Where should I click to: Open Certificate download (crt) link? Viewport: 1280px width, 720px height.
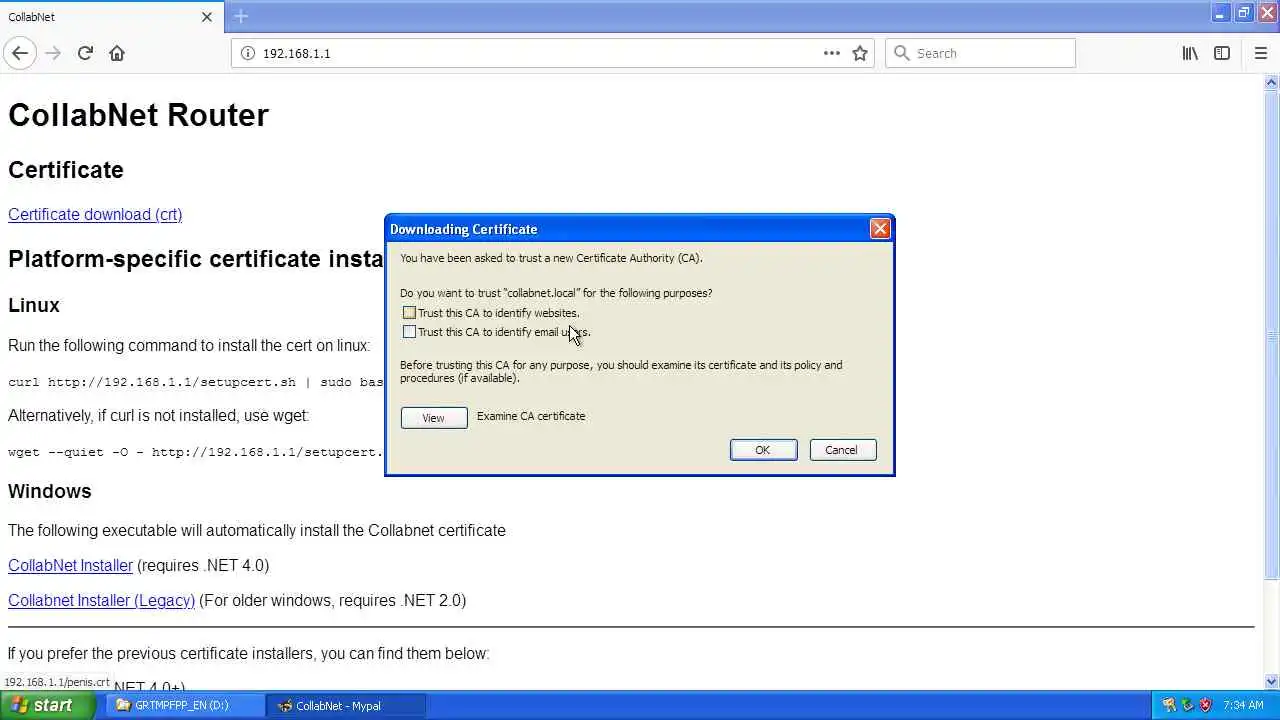(x=95, y=214)
